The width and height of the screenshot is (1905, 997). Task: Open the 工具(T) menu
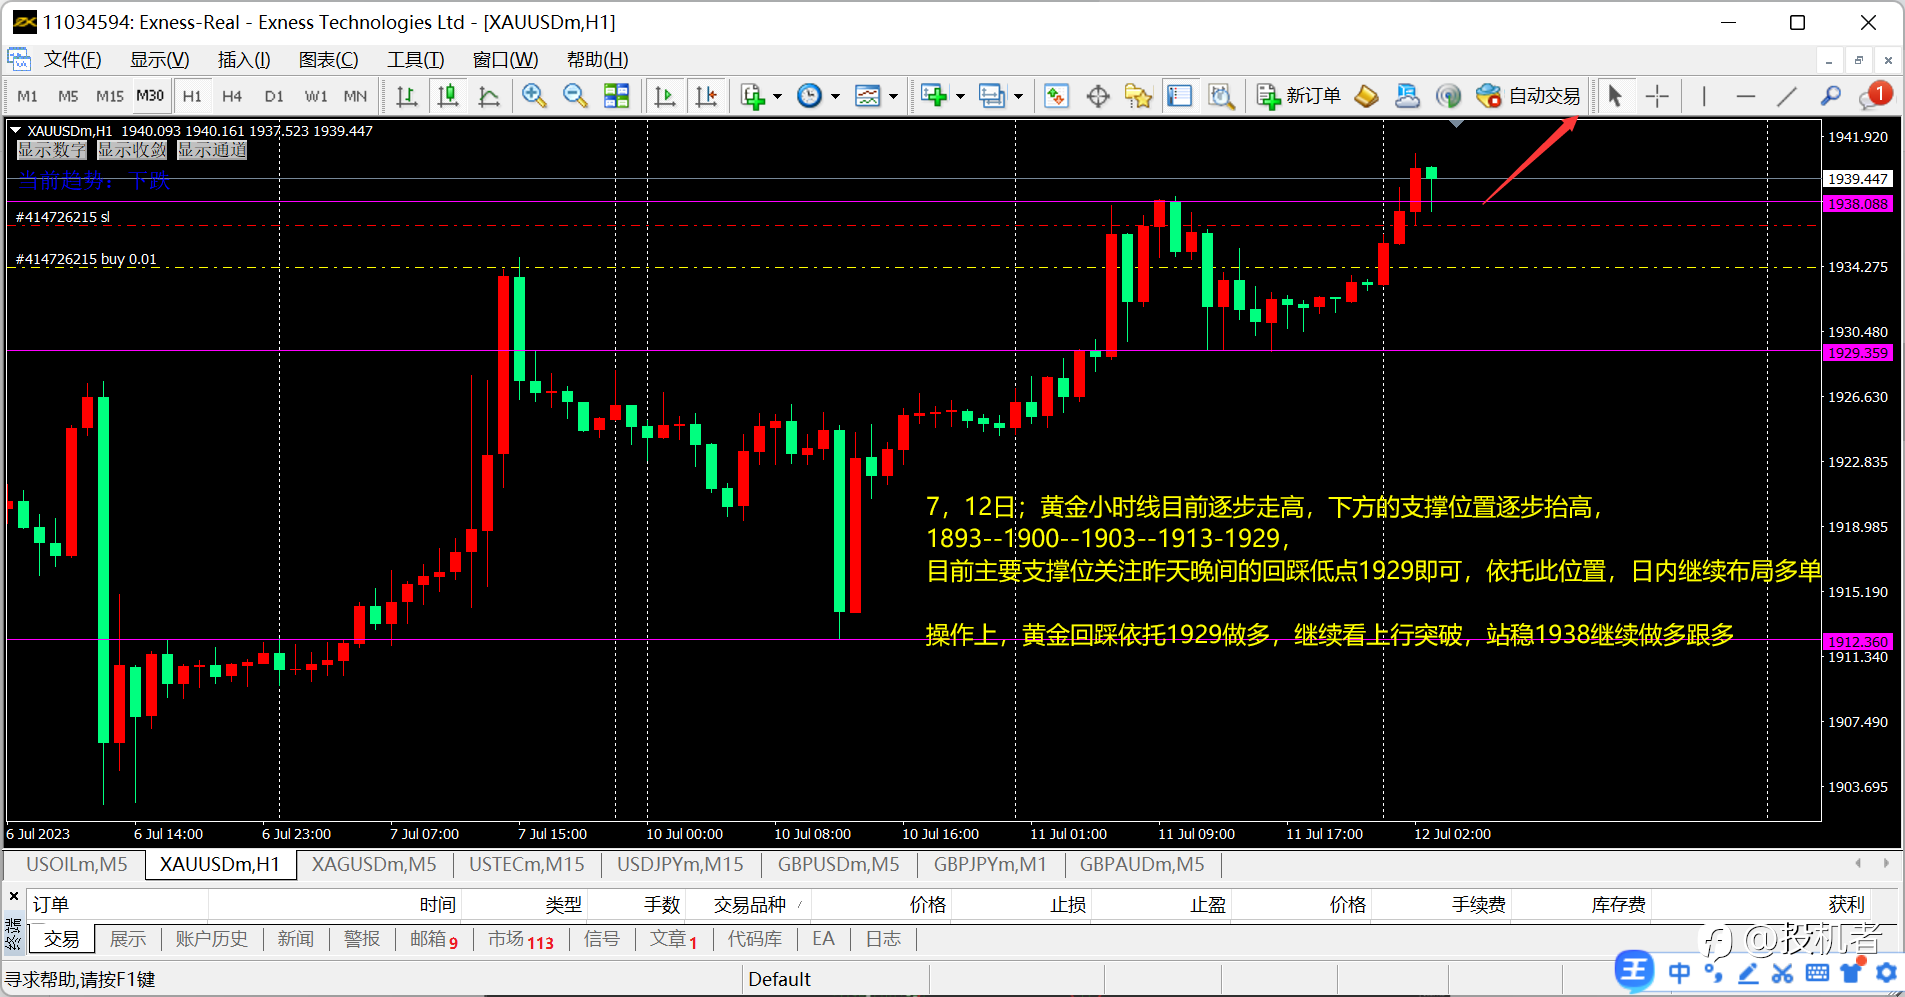(416, 60)
